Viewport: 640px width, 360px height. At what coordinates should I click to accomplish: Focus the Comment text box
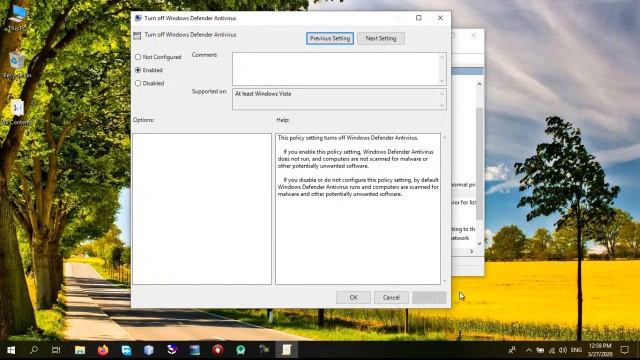(336, 69)
